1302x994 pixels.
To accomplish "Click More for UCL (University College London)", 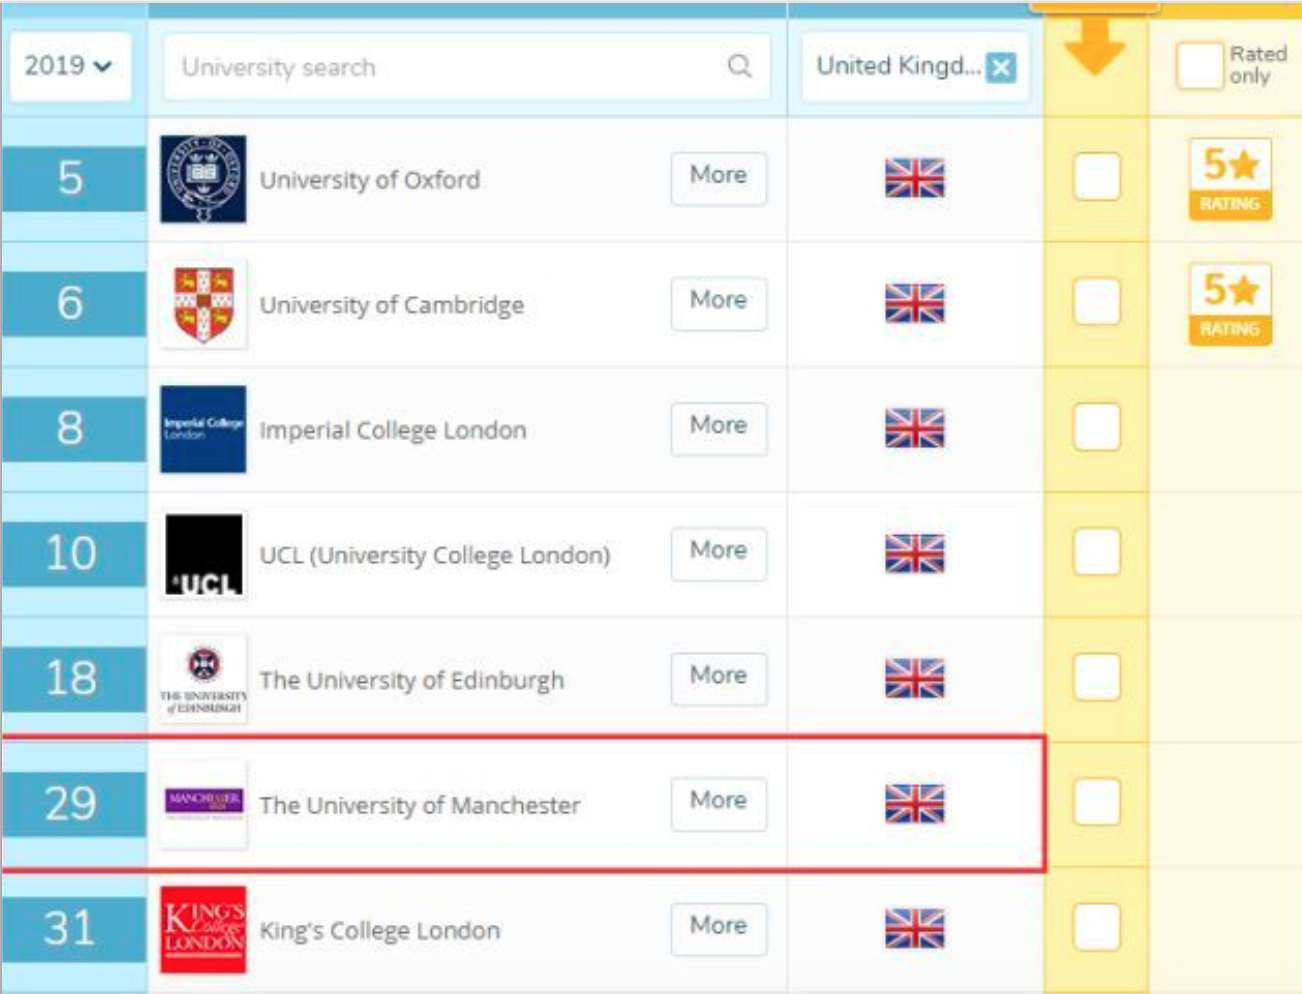I will pyautogui.click(x=719, y=553).
